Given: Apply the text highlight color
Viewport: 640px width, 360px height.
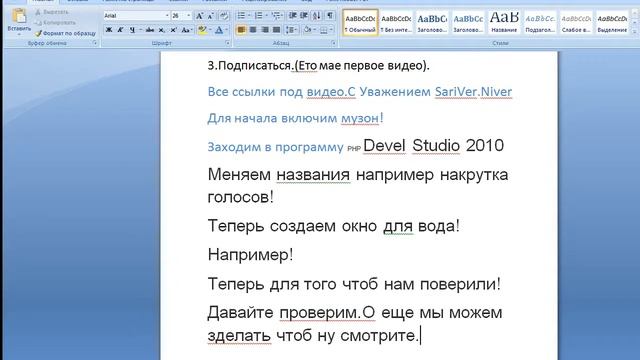Looking at the screenshot, I should pos(202,30).
